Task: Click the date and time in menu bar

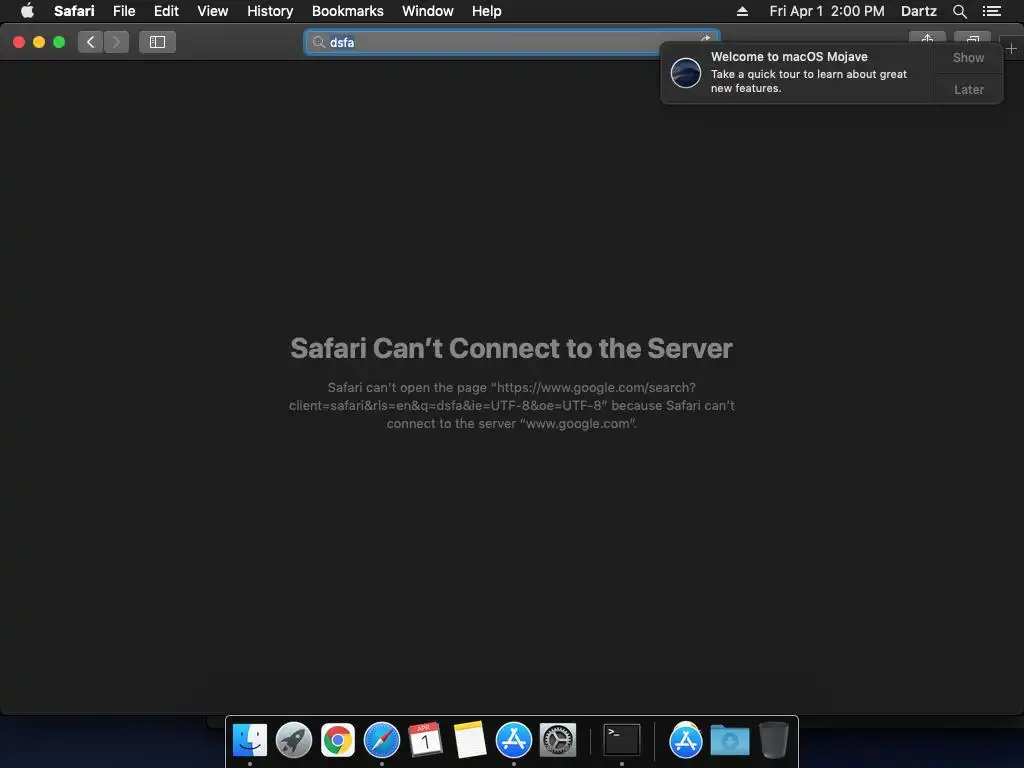Action: 827,11
